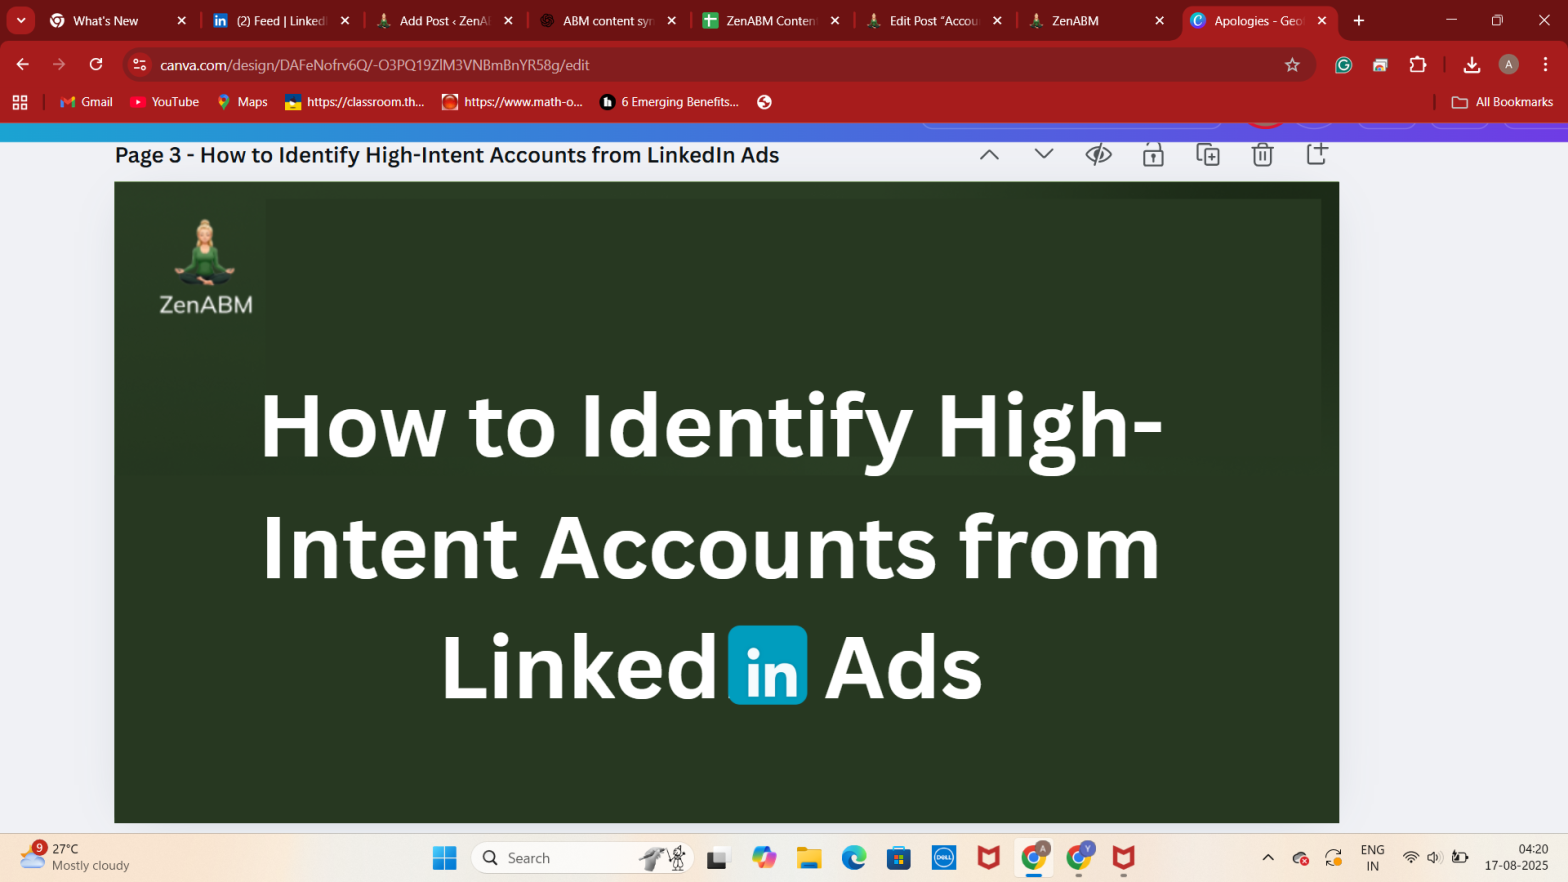Reload the Canva page
Viewport: 1568px width, 882px height.
(96, 64)
